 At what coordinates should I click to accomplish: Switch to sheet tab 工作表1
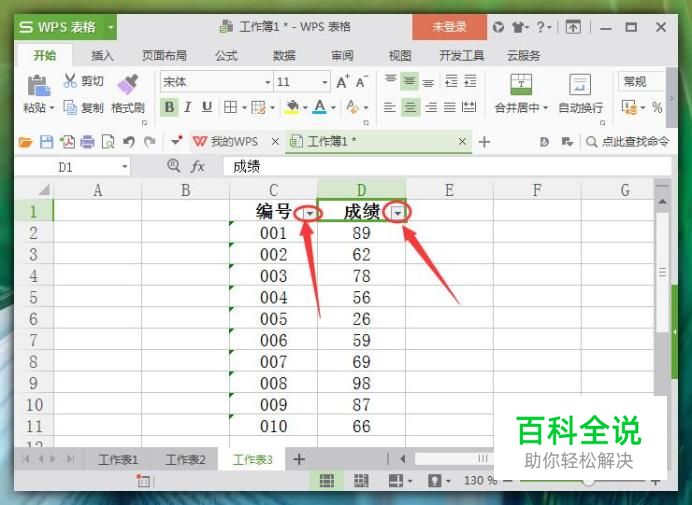click(118, 460)
